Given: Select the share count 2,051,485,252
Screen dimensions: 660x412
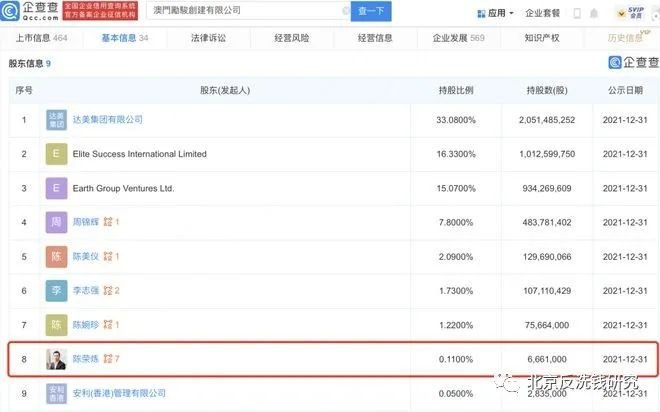Looking at the screenshot, I should coord(547,120).
